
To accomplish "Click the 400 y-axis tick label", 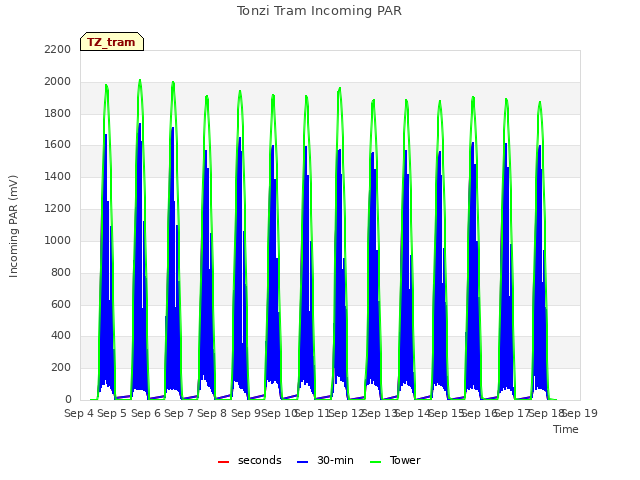I will pyautogui.click(x=61, y=336).
